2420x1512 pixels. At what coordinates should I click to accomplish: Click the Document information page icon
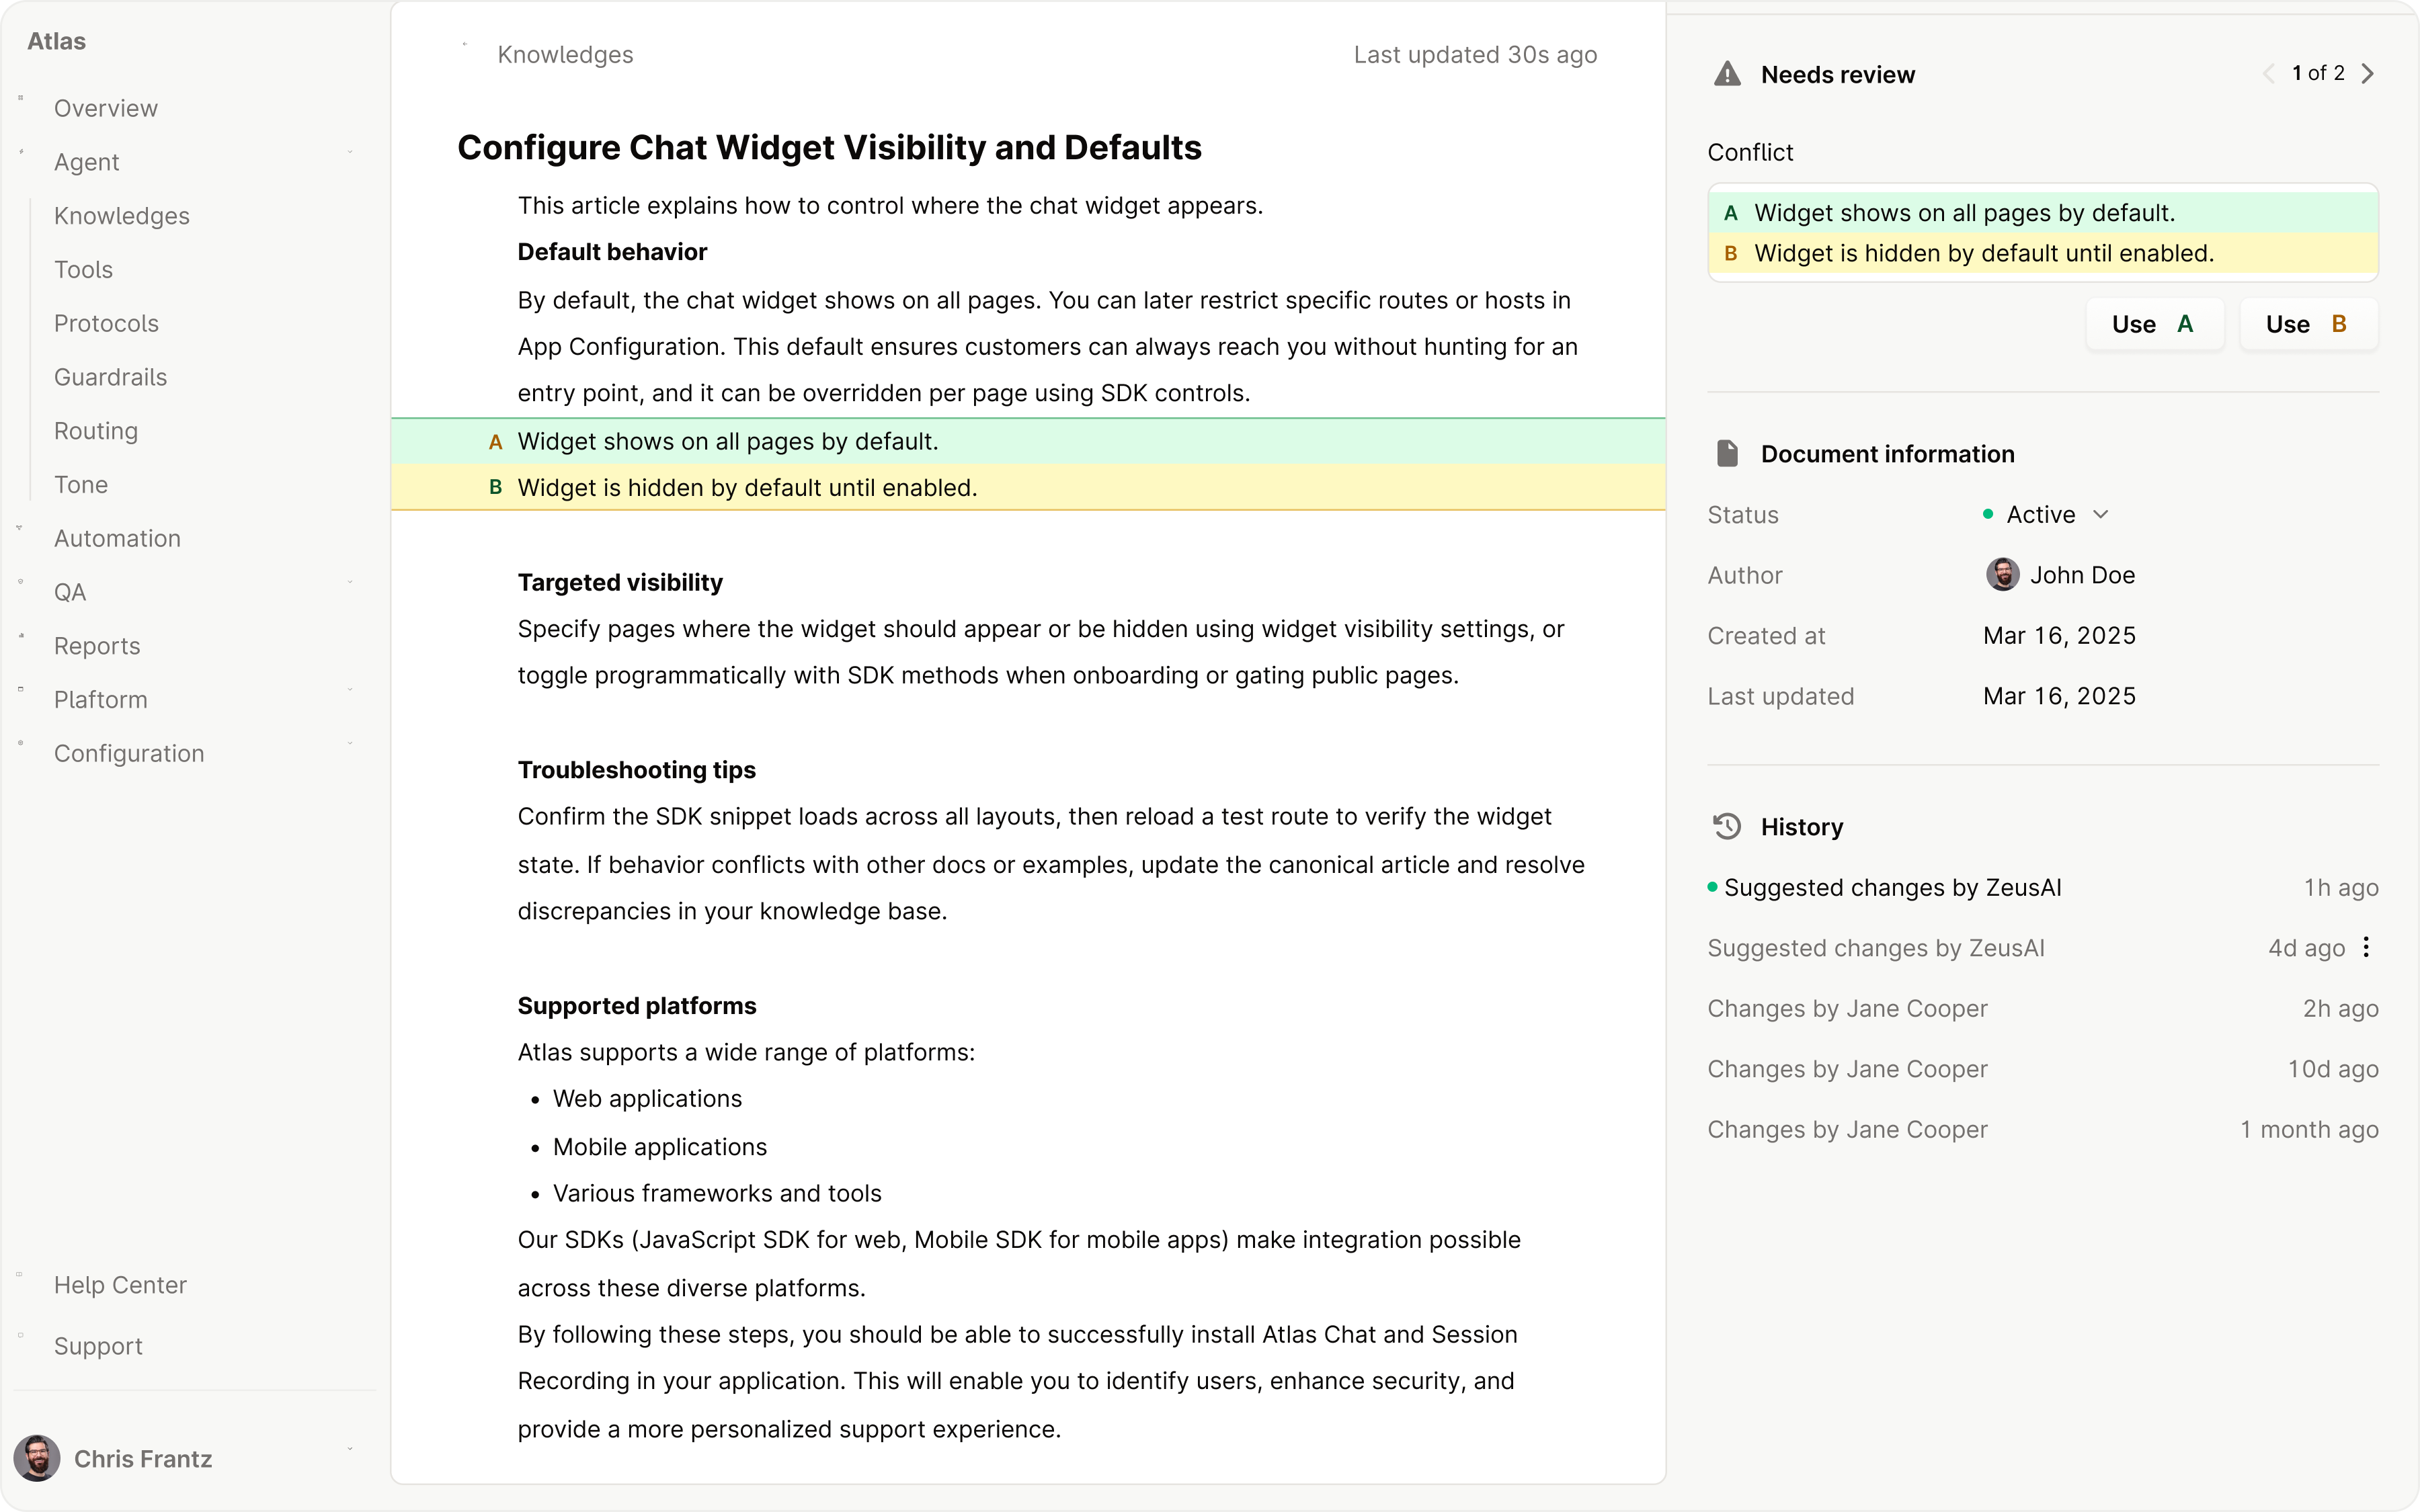click(1727, 453)
